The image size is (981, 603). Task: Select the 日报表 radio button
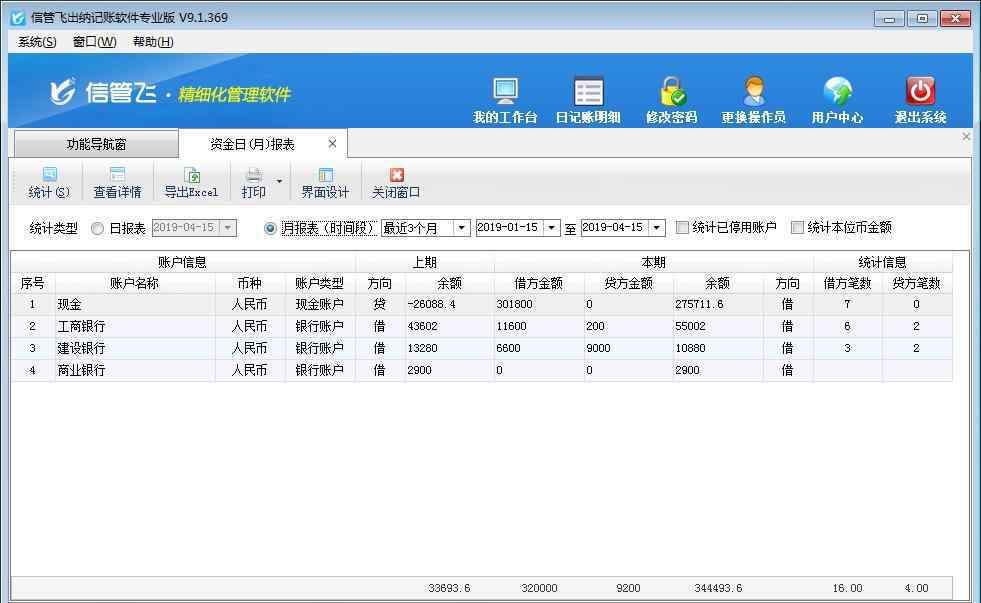point(98,228)
